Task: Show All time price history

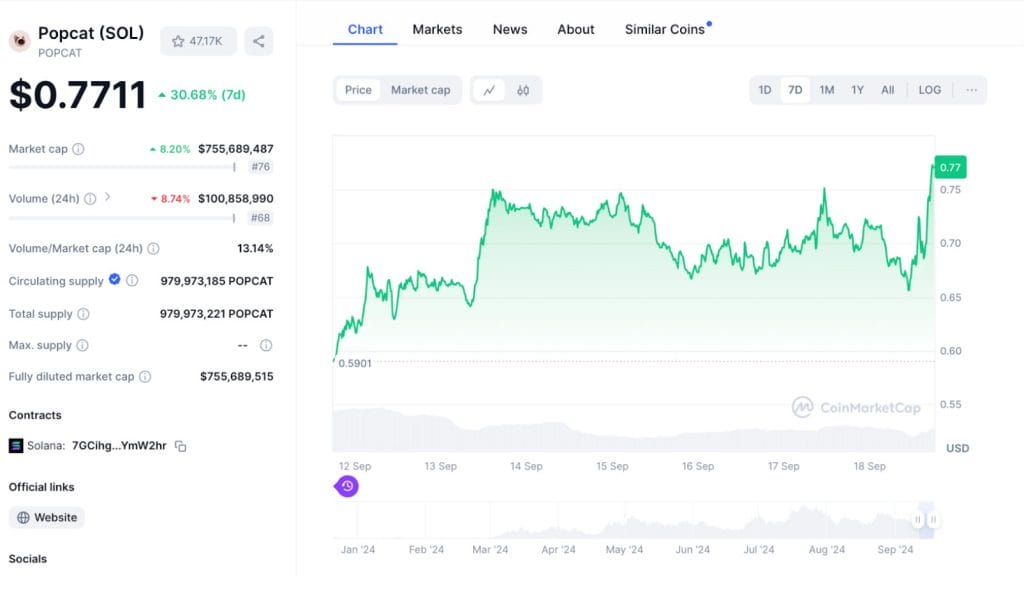Action: 888,90
